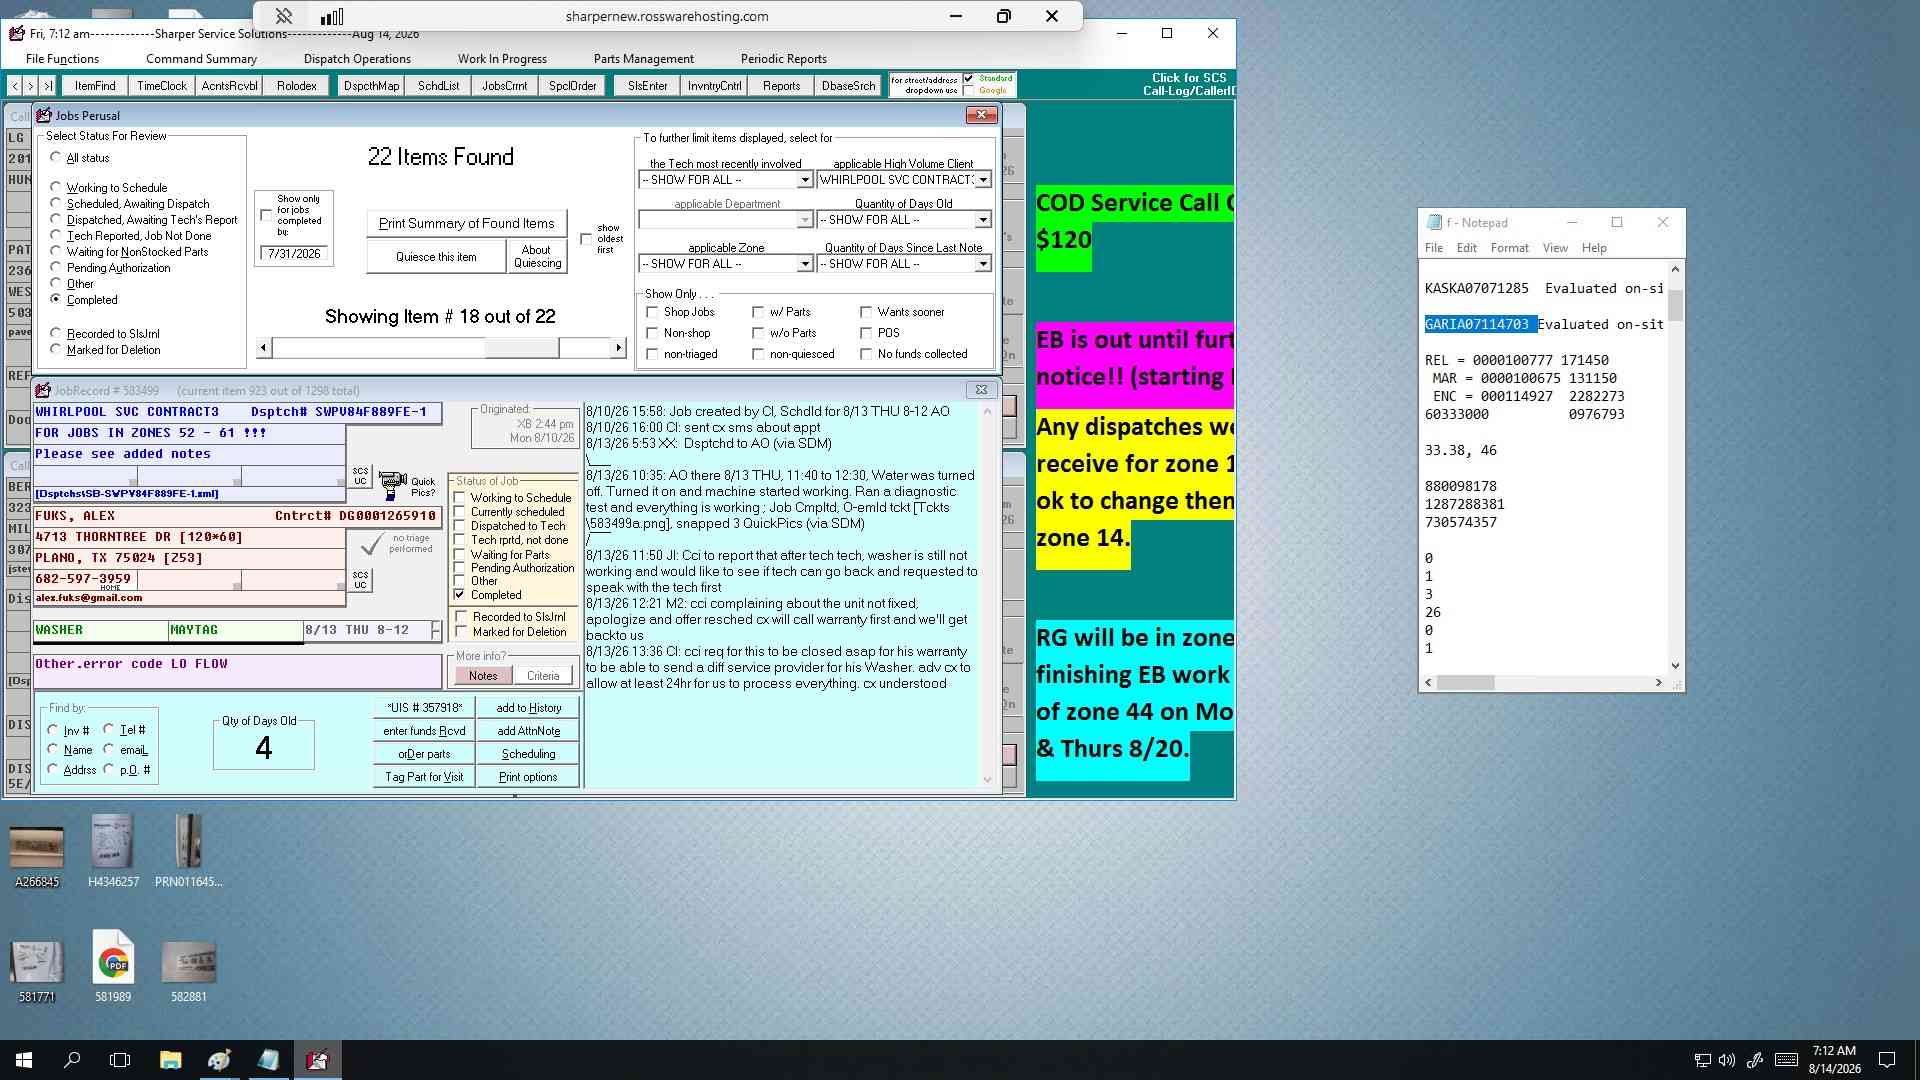Enable the Shop Jobs checkbox

point(653,312)
